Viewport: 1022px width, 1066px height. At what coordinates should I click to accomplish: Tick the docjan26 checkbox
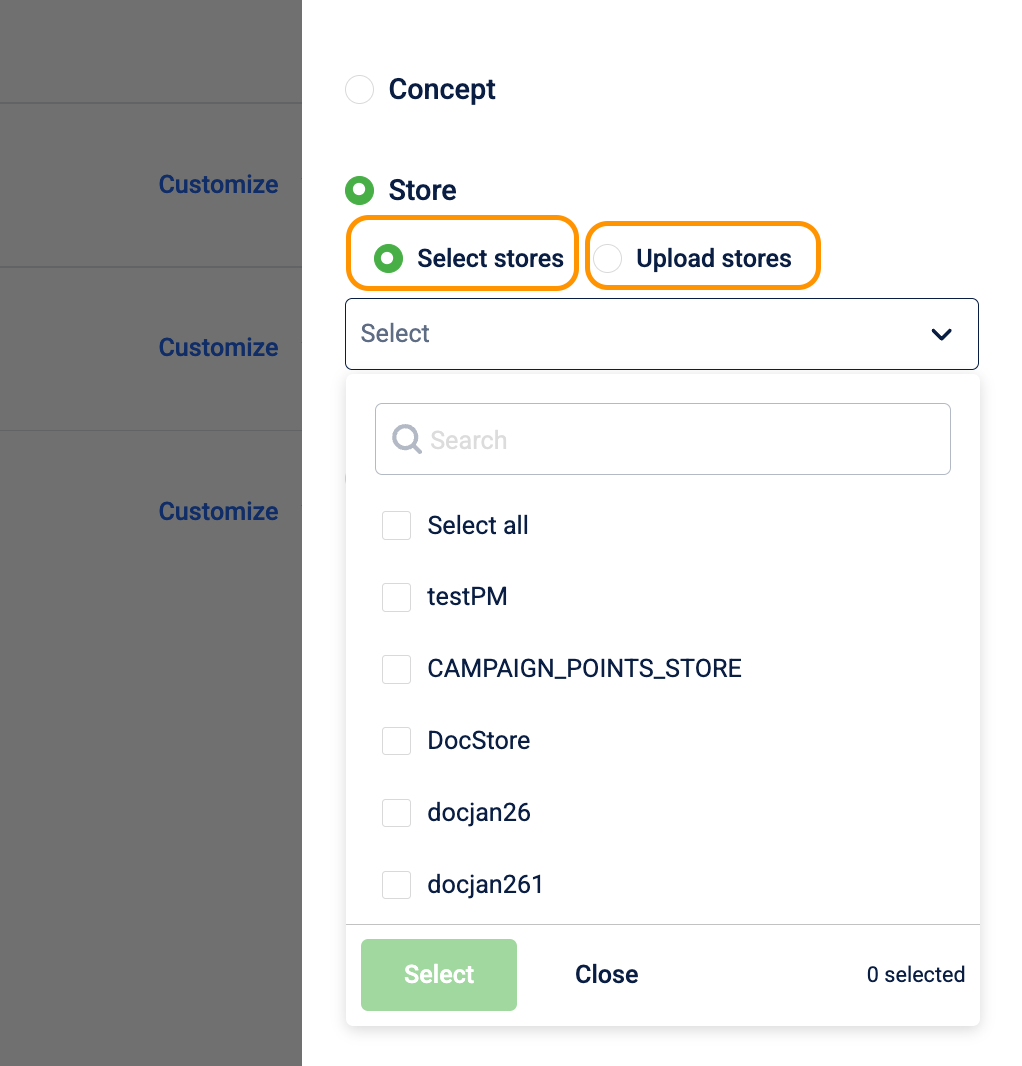[397, 813]
